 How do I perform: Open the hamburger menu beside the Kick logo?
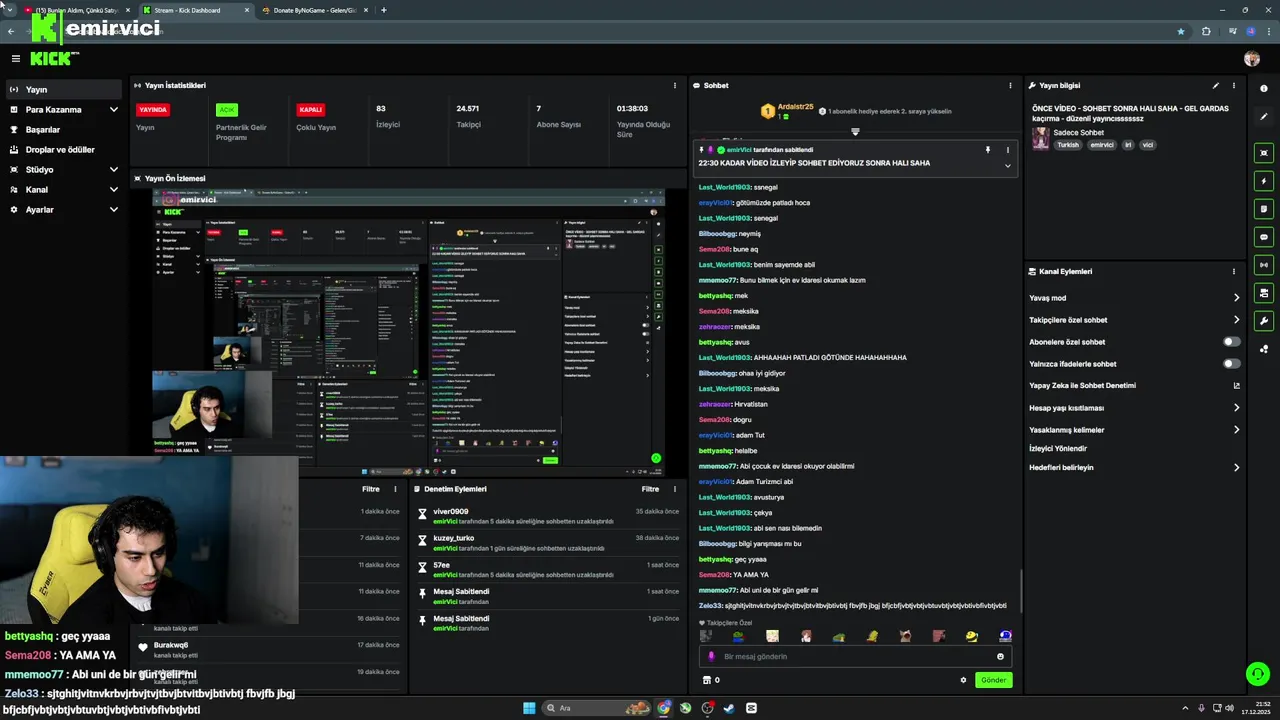click(x=15, y=59)
